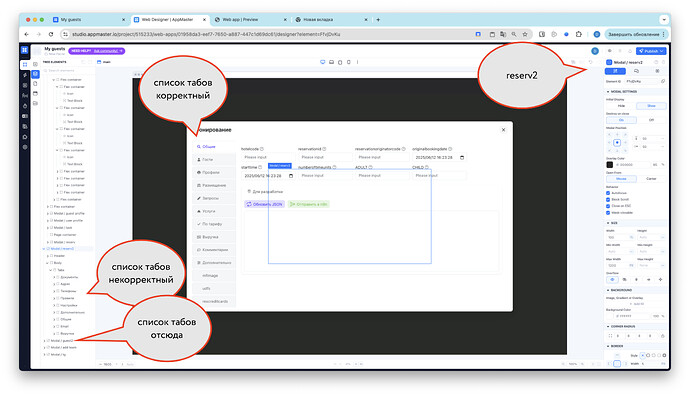Toggle the Autofocus checkbox
Screen dimensions: 690x396
(x=608, y=193)
